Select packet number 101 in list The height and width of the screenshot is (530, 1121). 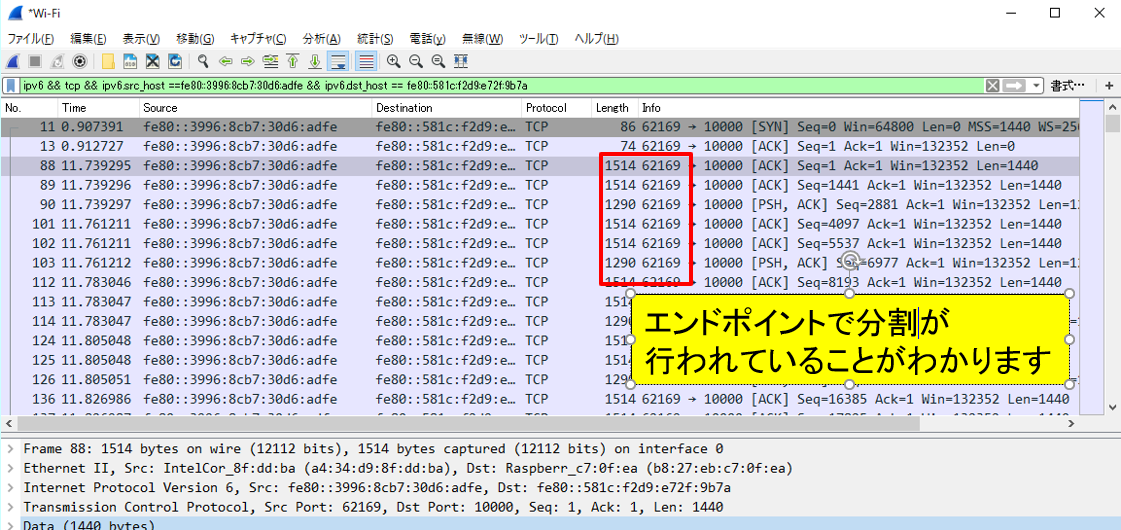pyautogui.click(x=300, y=224)
